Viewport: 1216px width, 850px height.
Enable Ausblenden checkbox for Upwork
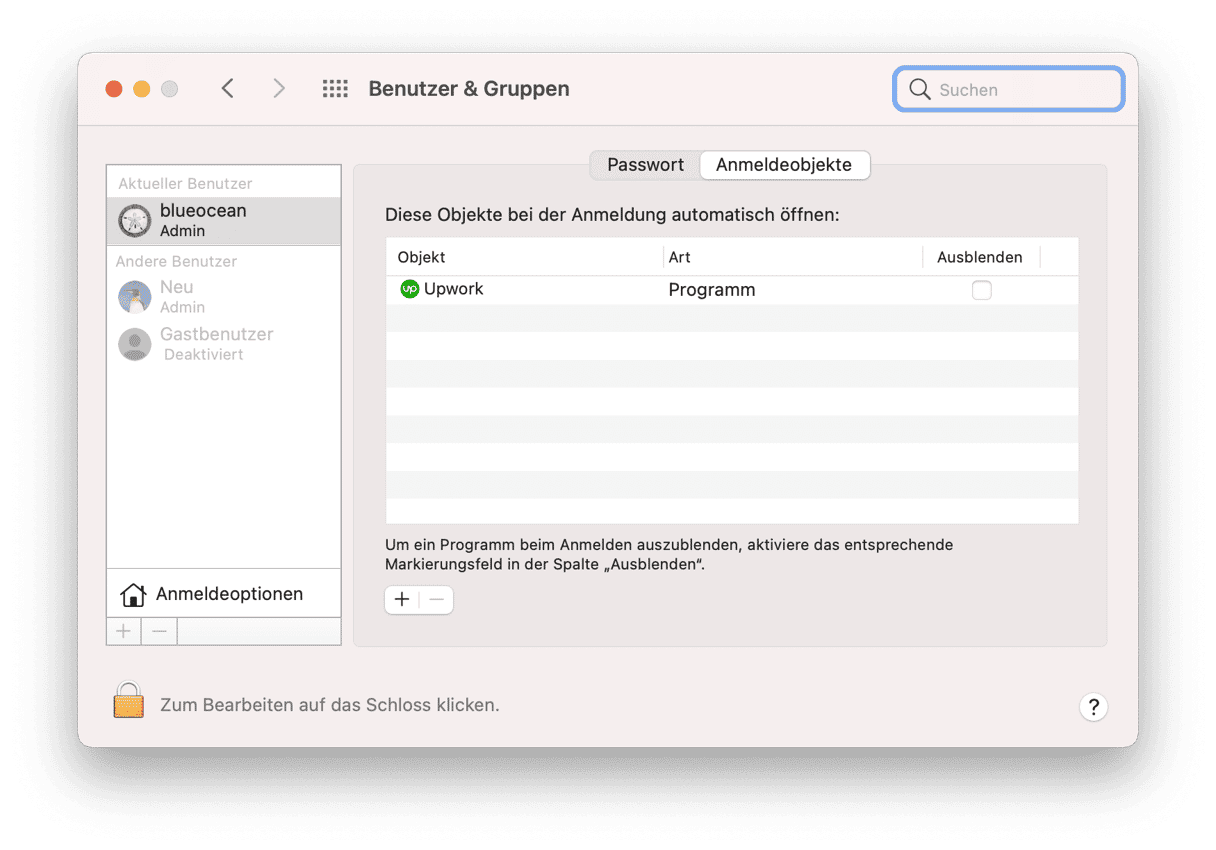tap(981, 290)
